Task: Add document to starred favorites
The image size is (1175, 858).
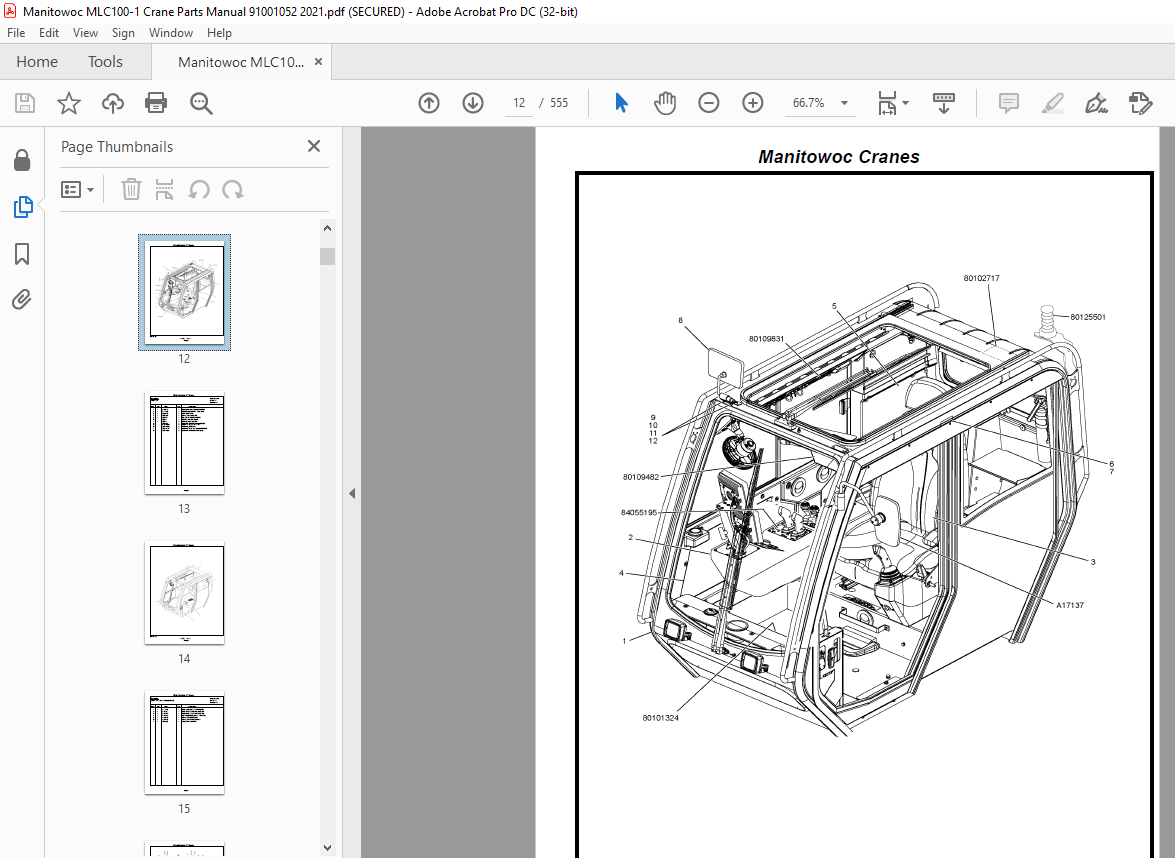Action: 69,103
